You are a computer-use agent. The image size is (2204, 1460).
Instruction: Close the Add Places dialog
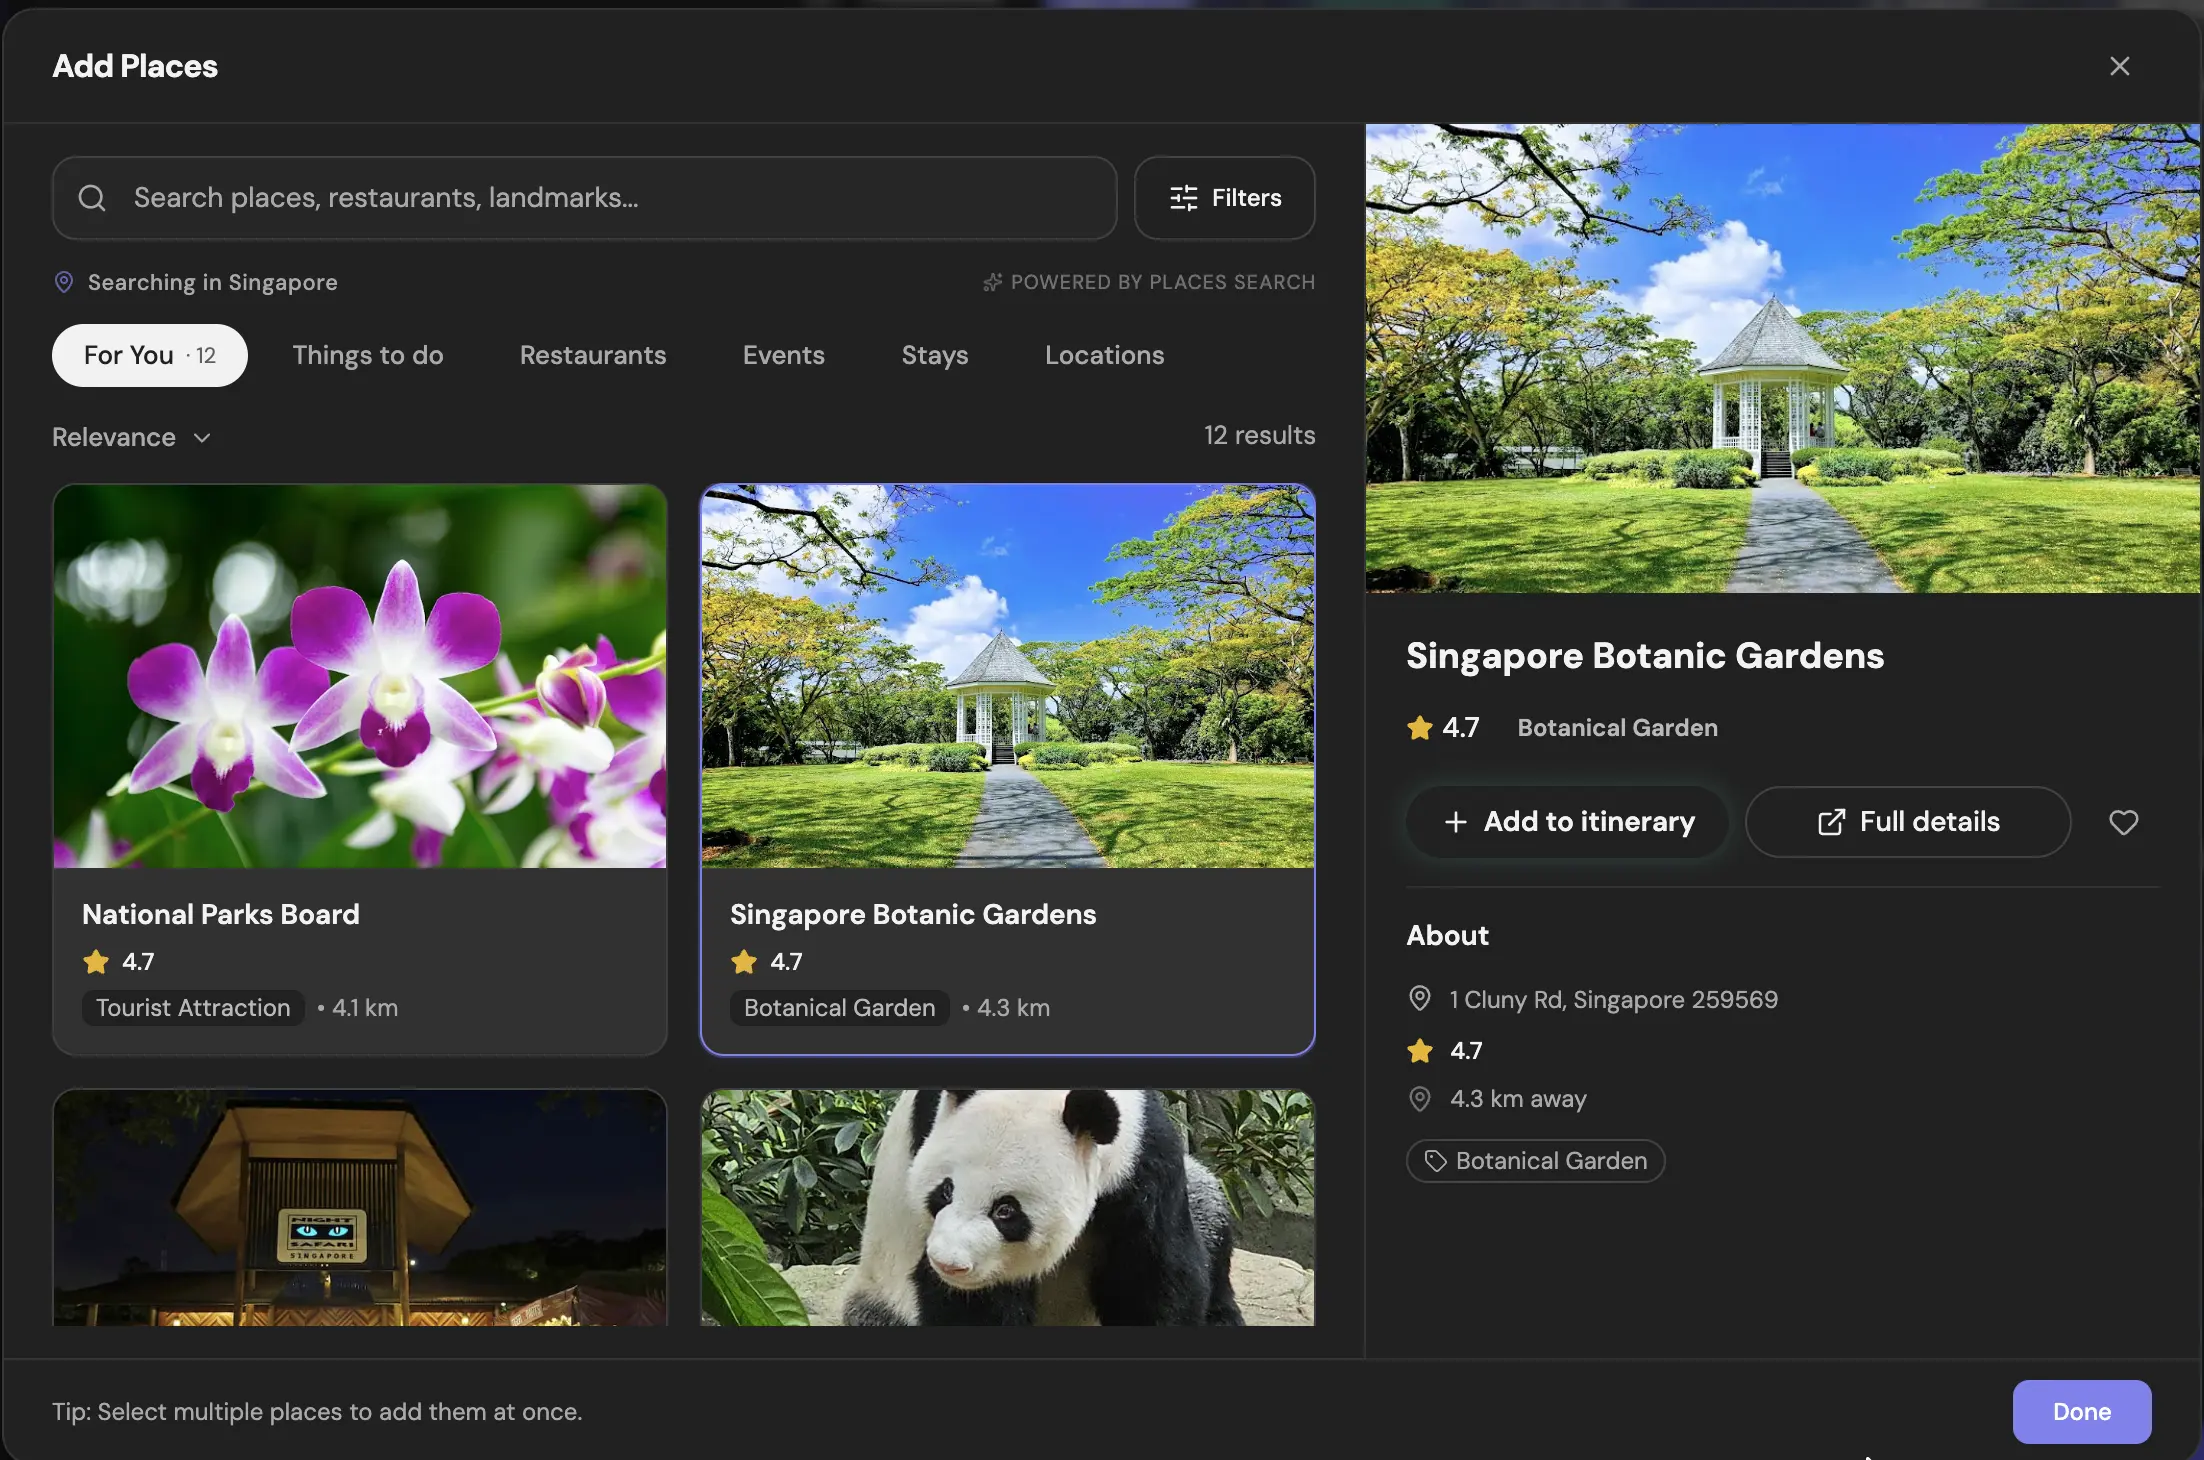[x=2119, y=66]
